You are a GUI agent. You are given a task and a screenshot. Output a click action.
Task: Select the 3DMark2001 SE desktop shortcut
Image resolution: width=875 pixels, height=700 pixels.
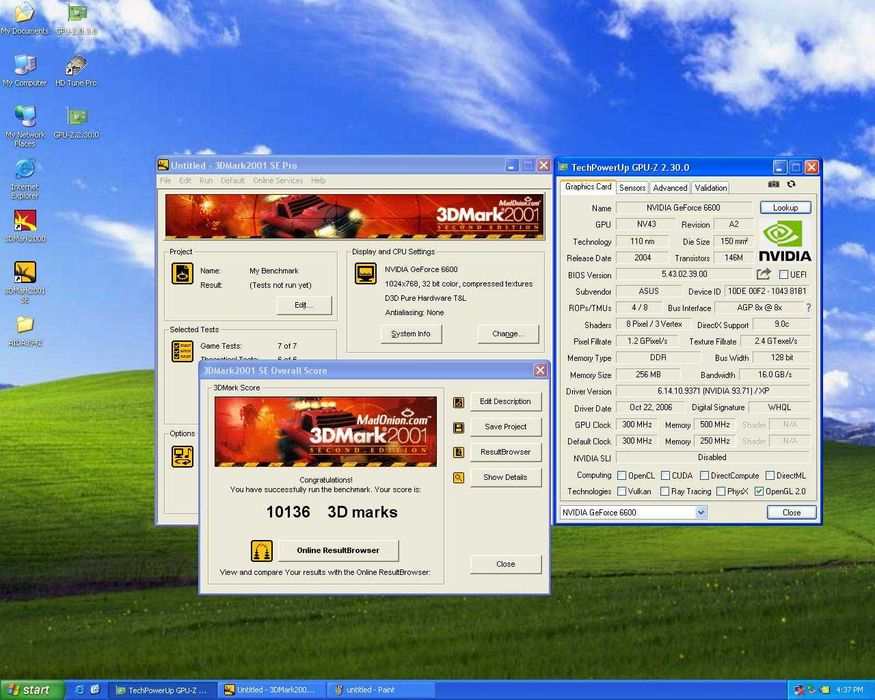tap(25, 282)
